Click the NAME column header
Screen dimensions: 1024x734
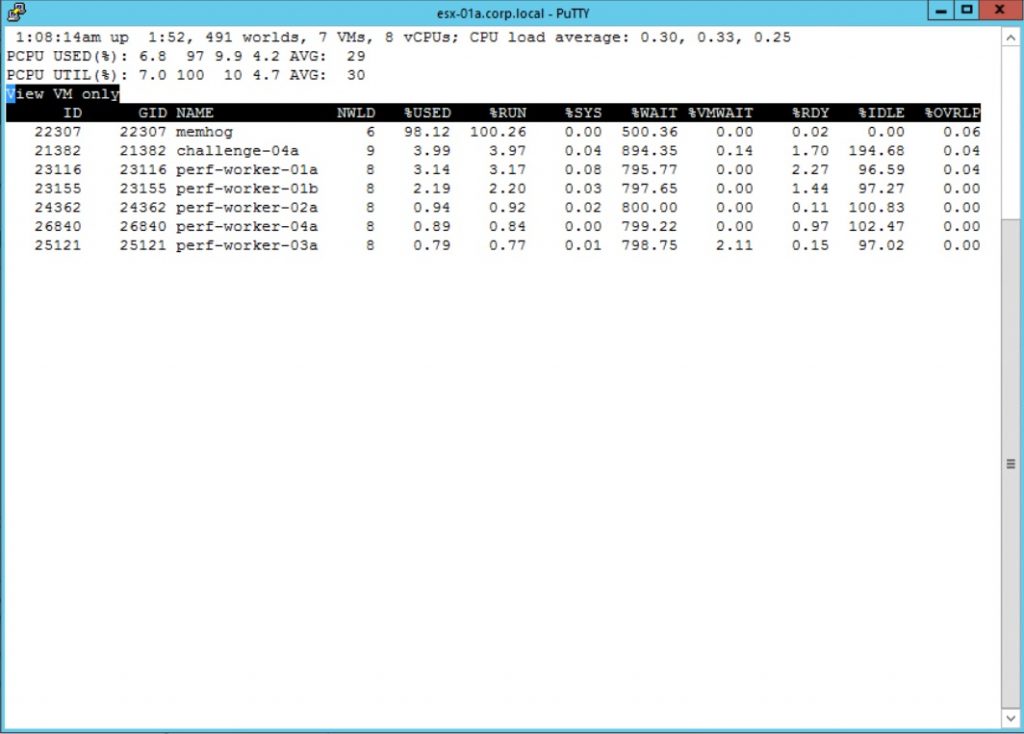click(195, 113)
